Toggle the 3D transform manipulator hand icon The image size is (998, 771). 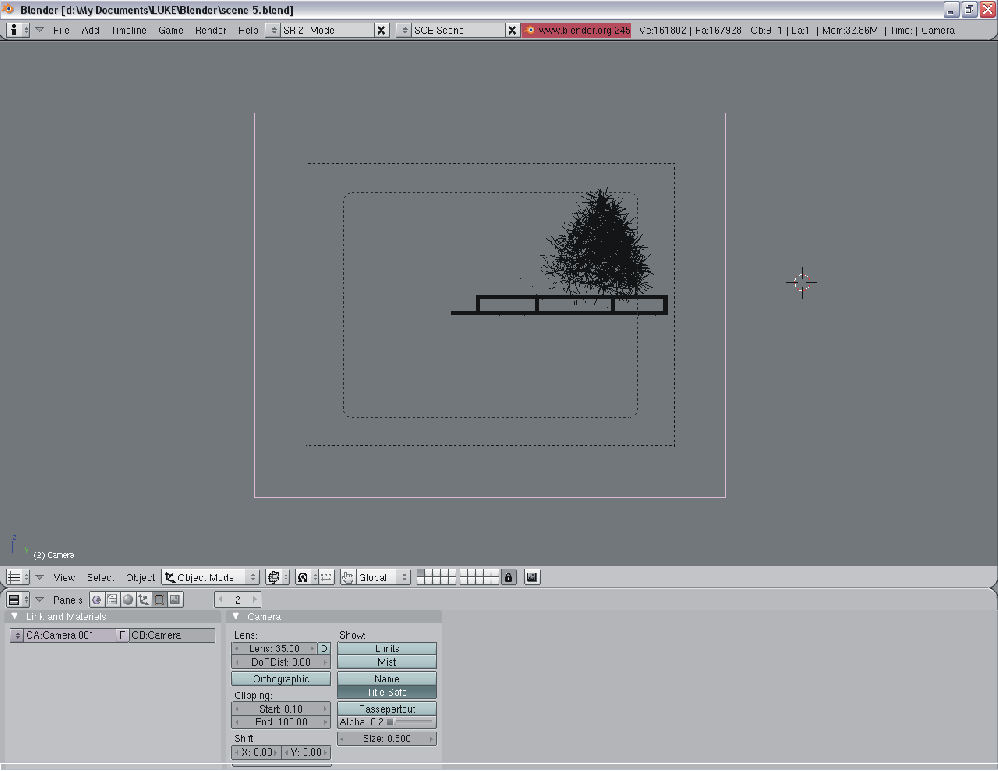pos(348,577)
